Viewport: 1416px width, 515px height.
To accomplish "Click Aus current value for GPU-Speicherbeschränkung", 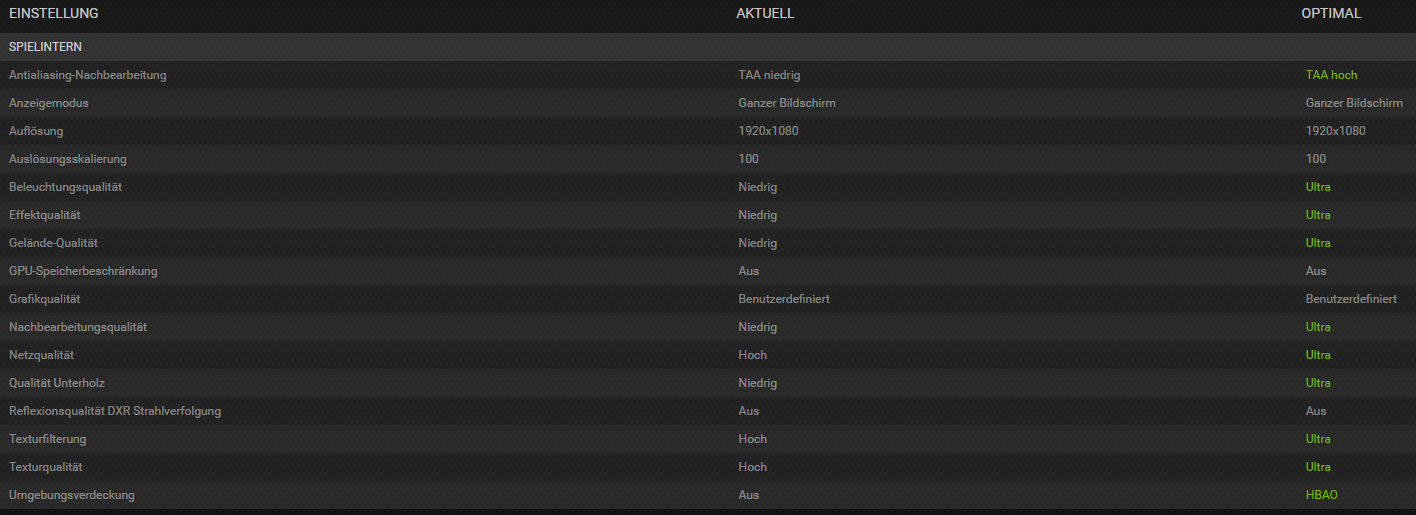I will 749,271.
